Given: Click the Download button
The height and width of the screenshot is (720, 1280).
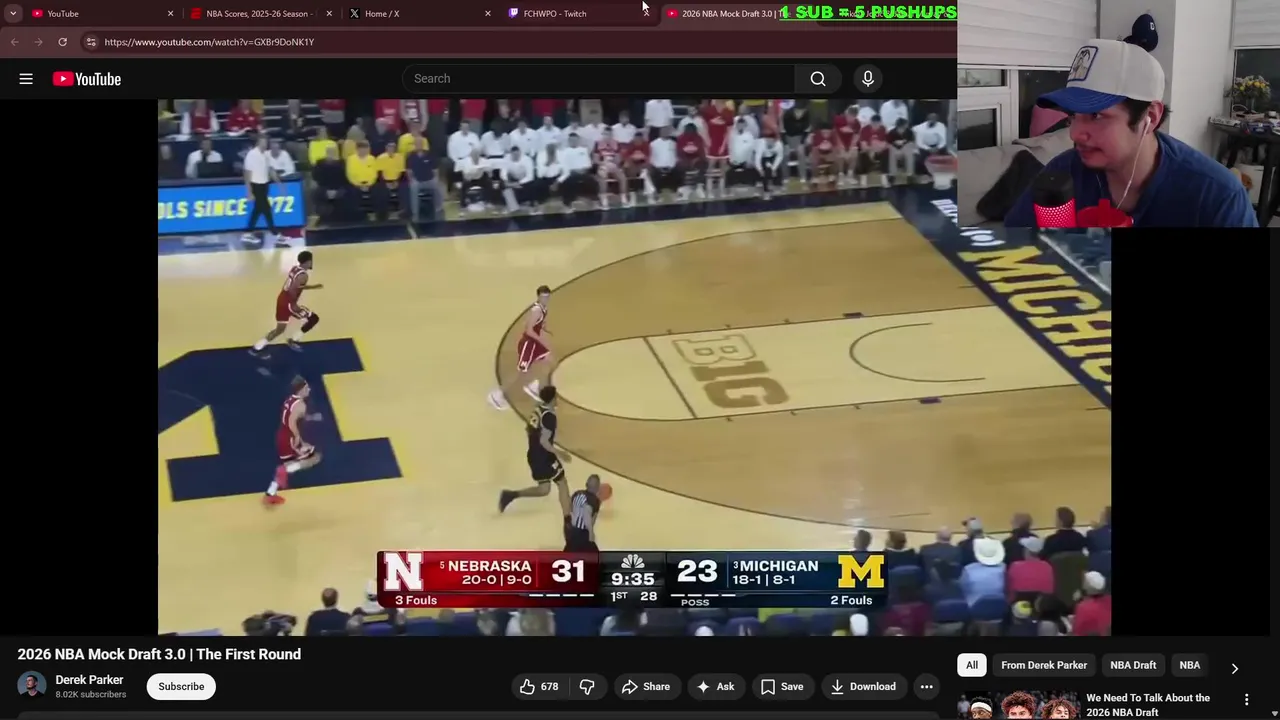Looking at the screenshot, I should [863, 687].
